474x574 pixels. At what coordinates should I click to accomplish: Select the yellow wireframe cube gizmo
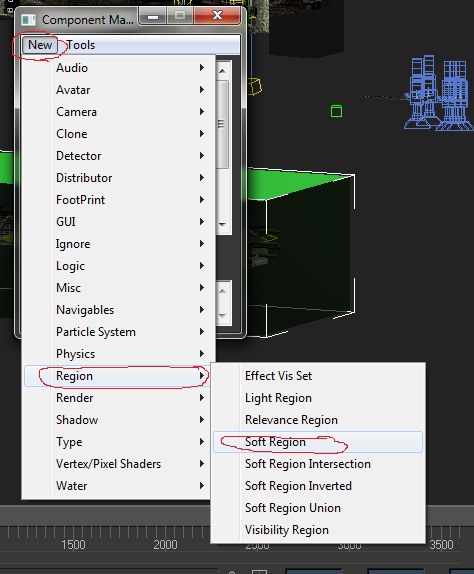click(255, 86)
